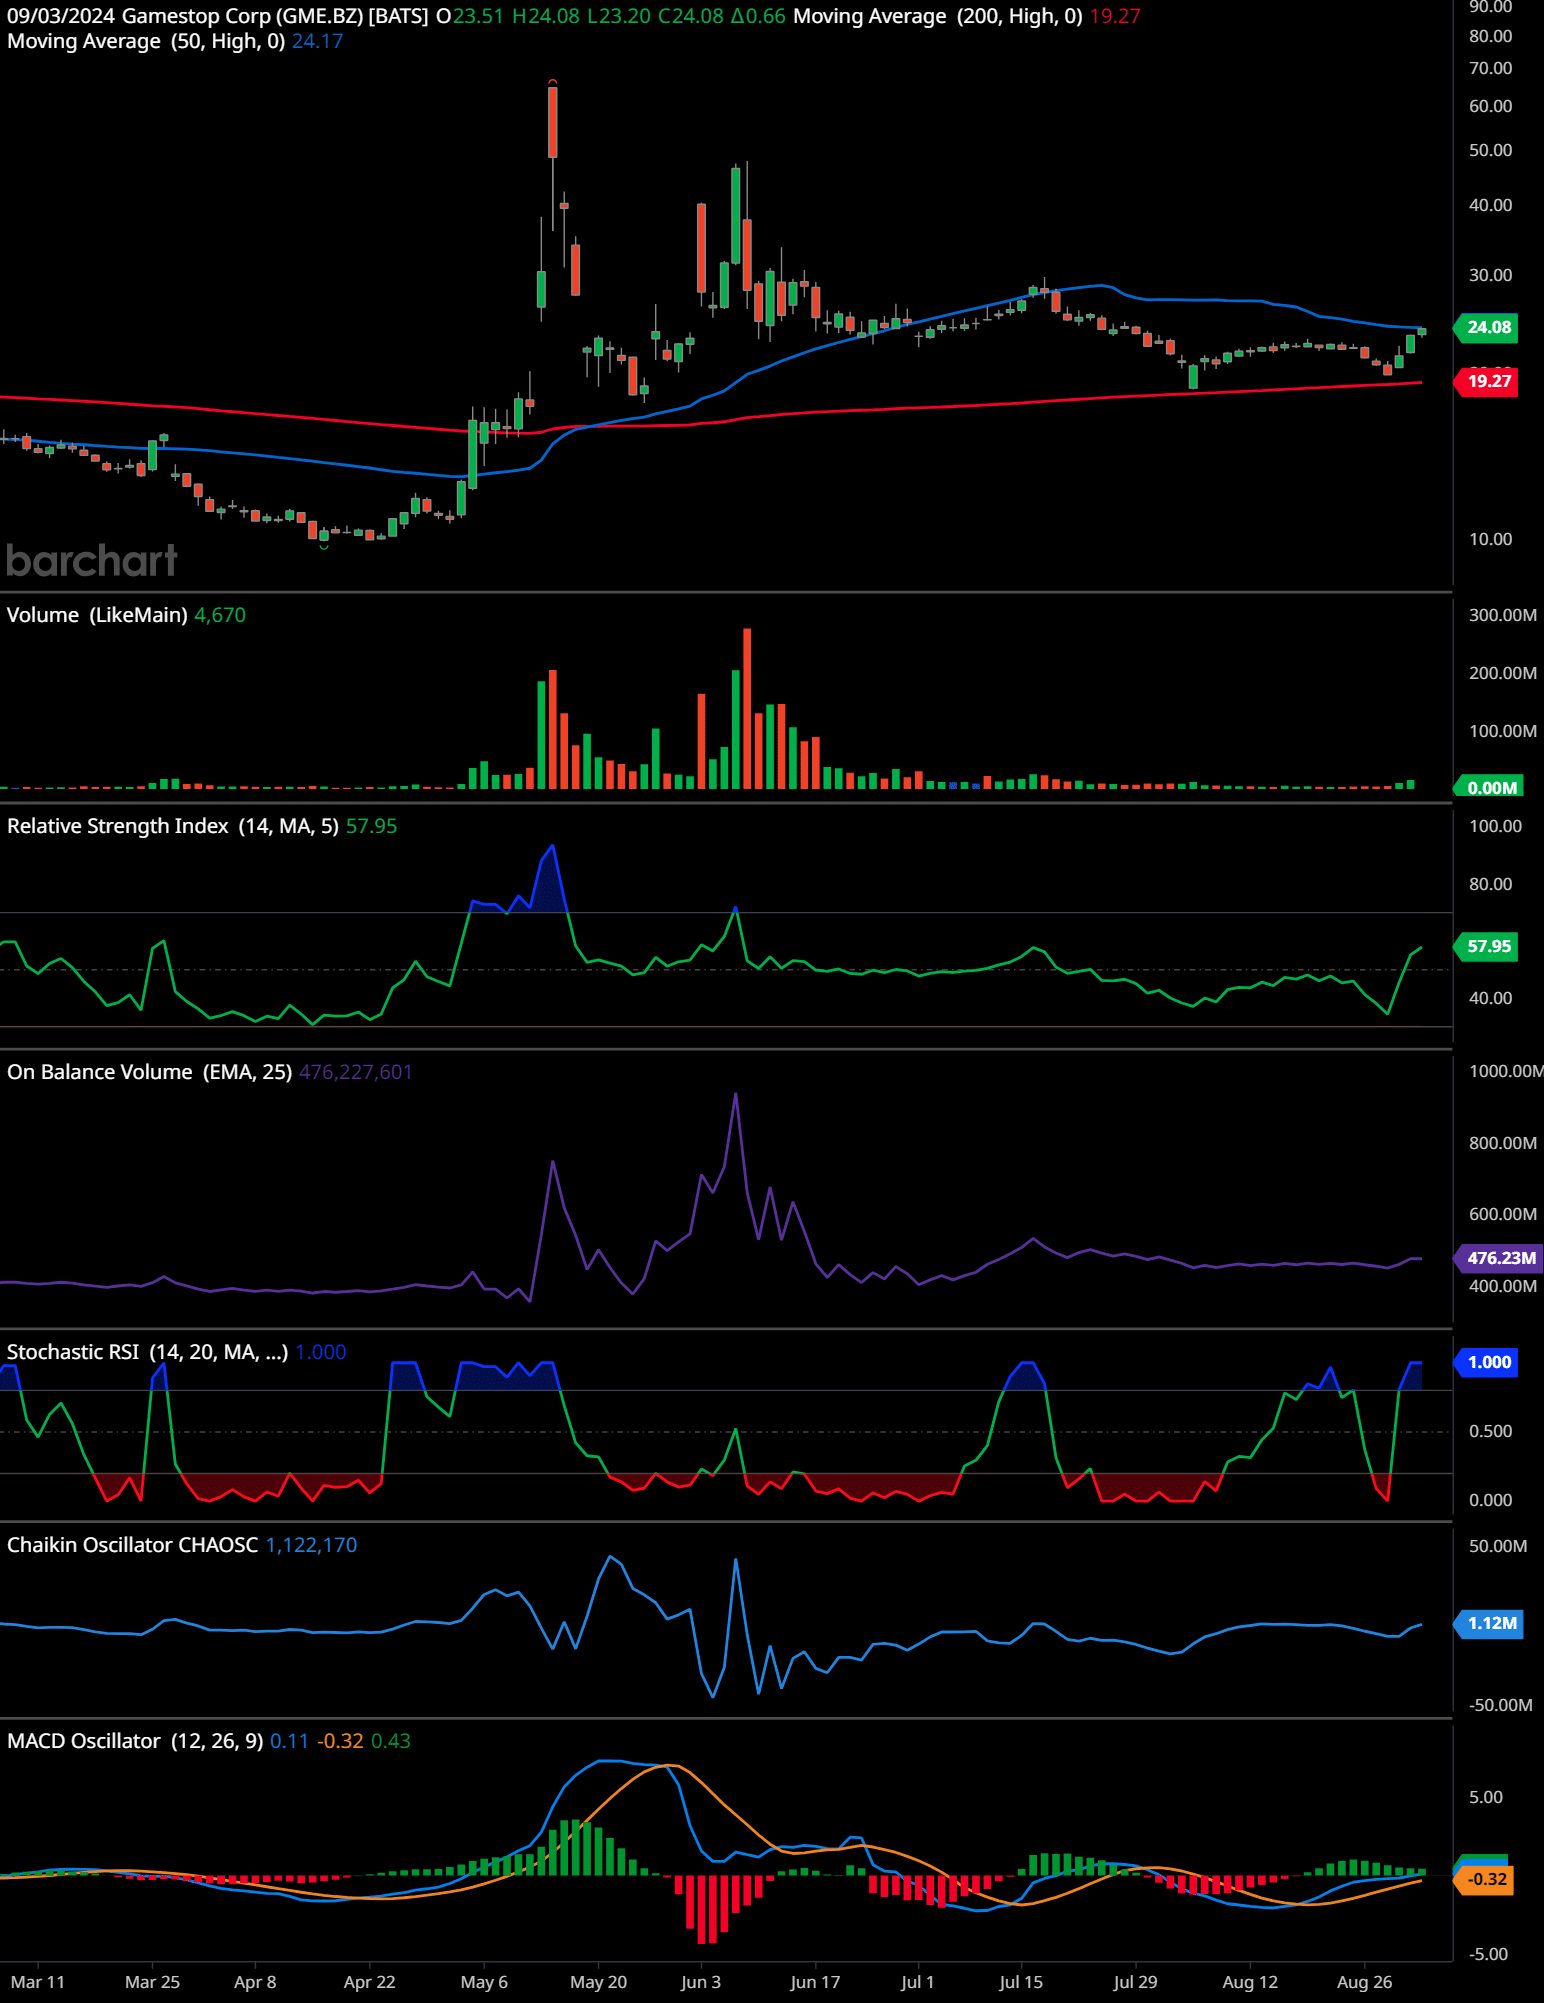Click green 57.95 RSI axis badge
Screen dimensions: 1544x2003
(x=1488, y=946)
